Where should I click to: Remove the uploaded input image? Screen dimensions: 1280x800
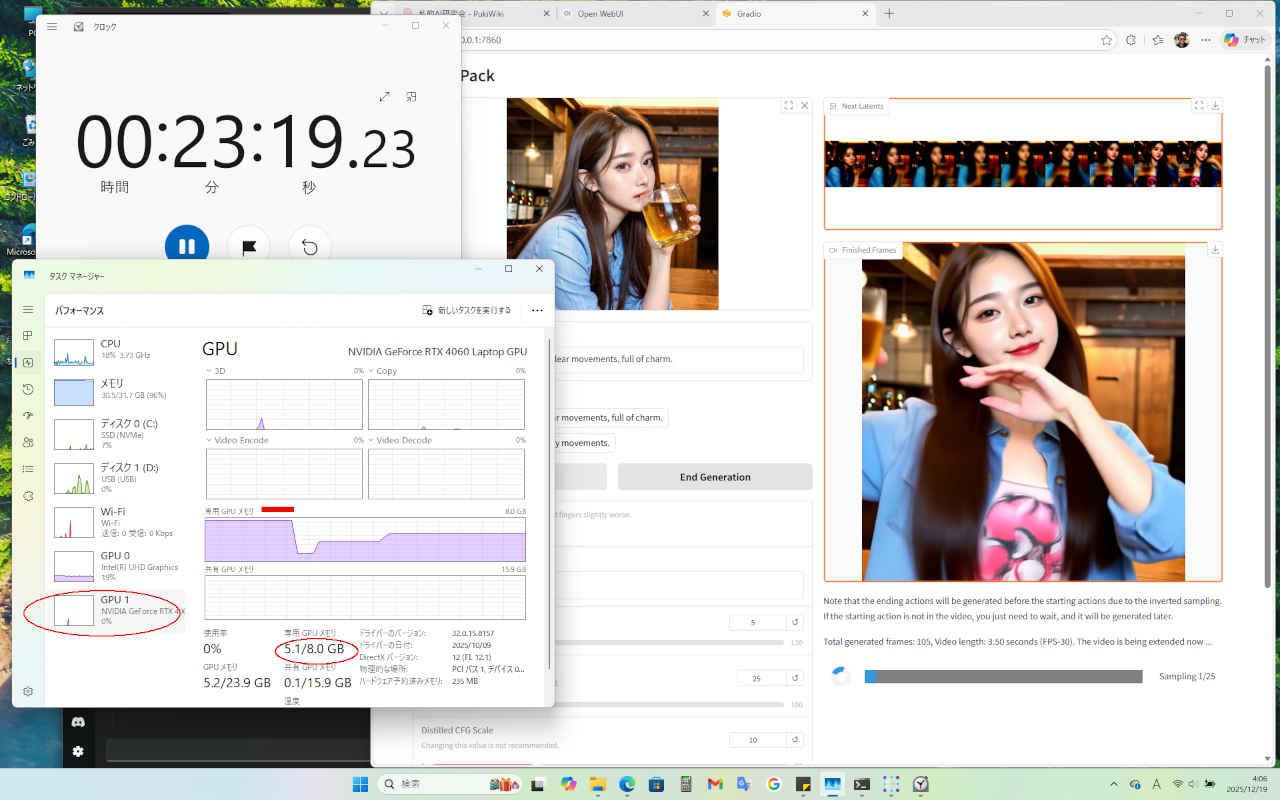(x=805, y=105)
